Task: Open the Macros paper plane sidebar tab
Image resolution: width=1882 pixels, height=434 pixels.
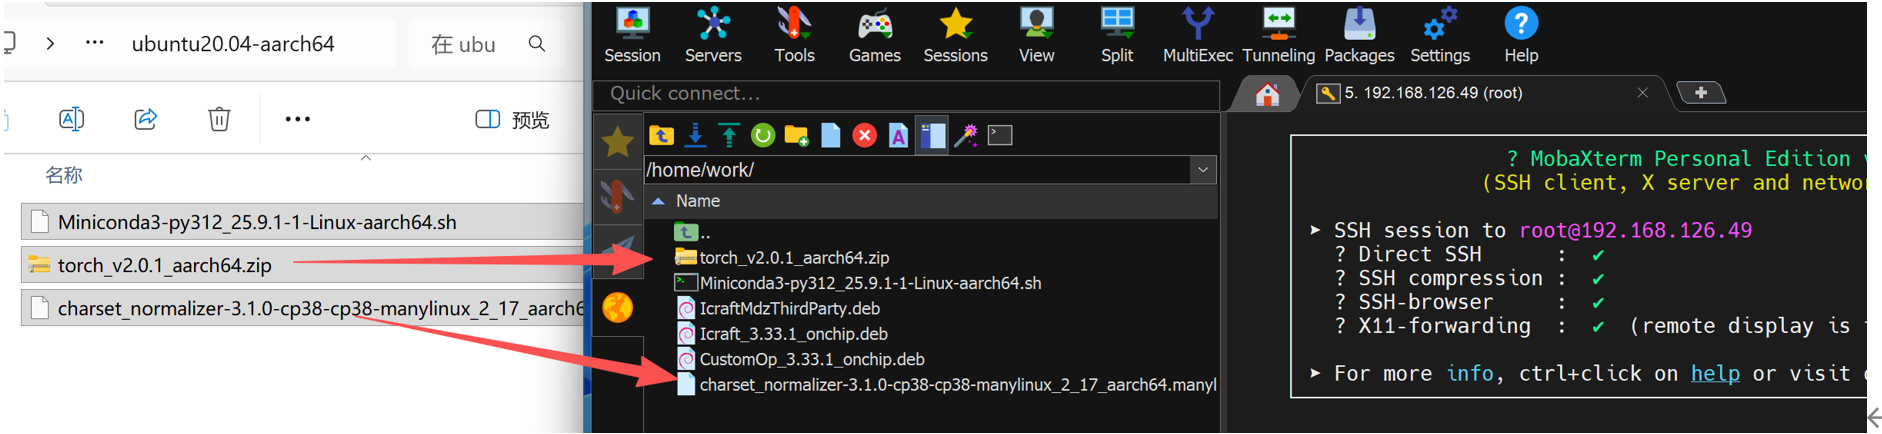Action: [618, 250]
